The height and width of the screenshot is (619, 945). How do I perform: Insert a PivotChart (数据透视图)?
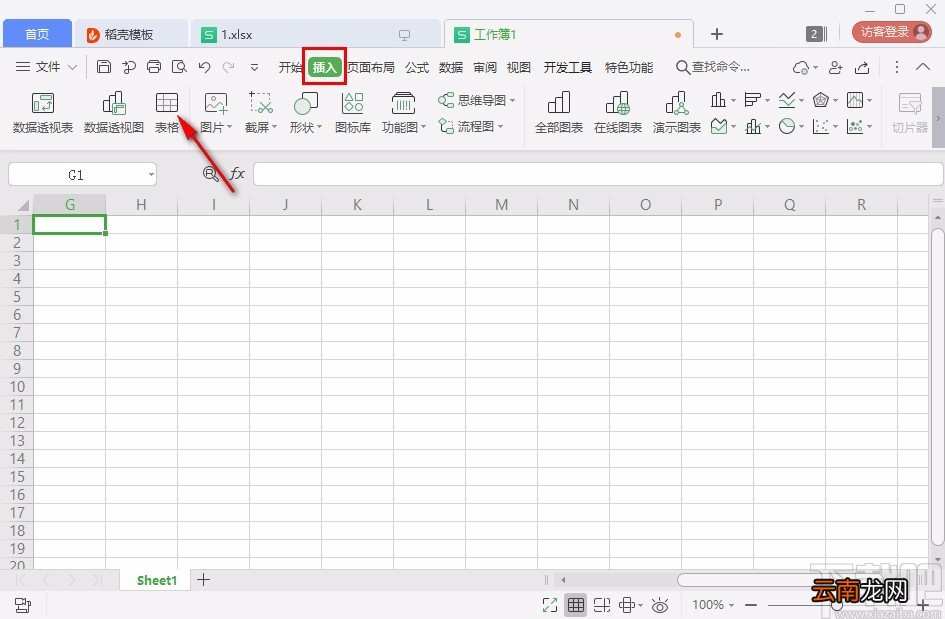114,112
